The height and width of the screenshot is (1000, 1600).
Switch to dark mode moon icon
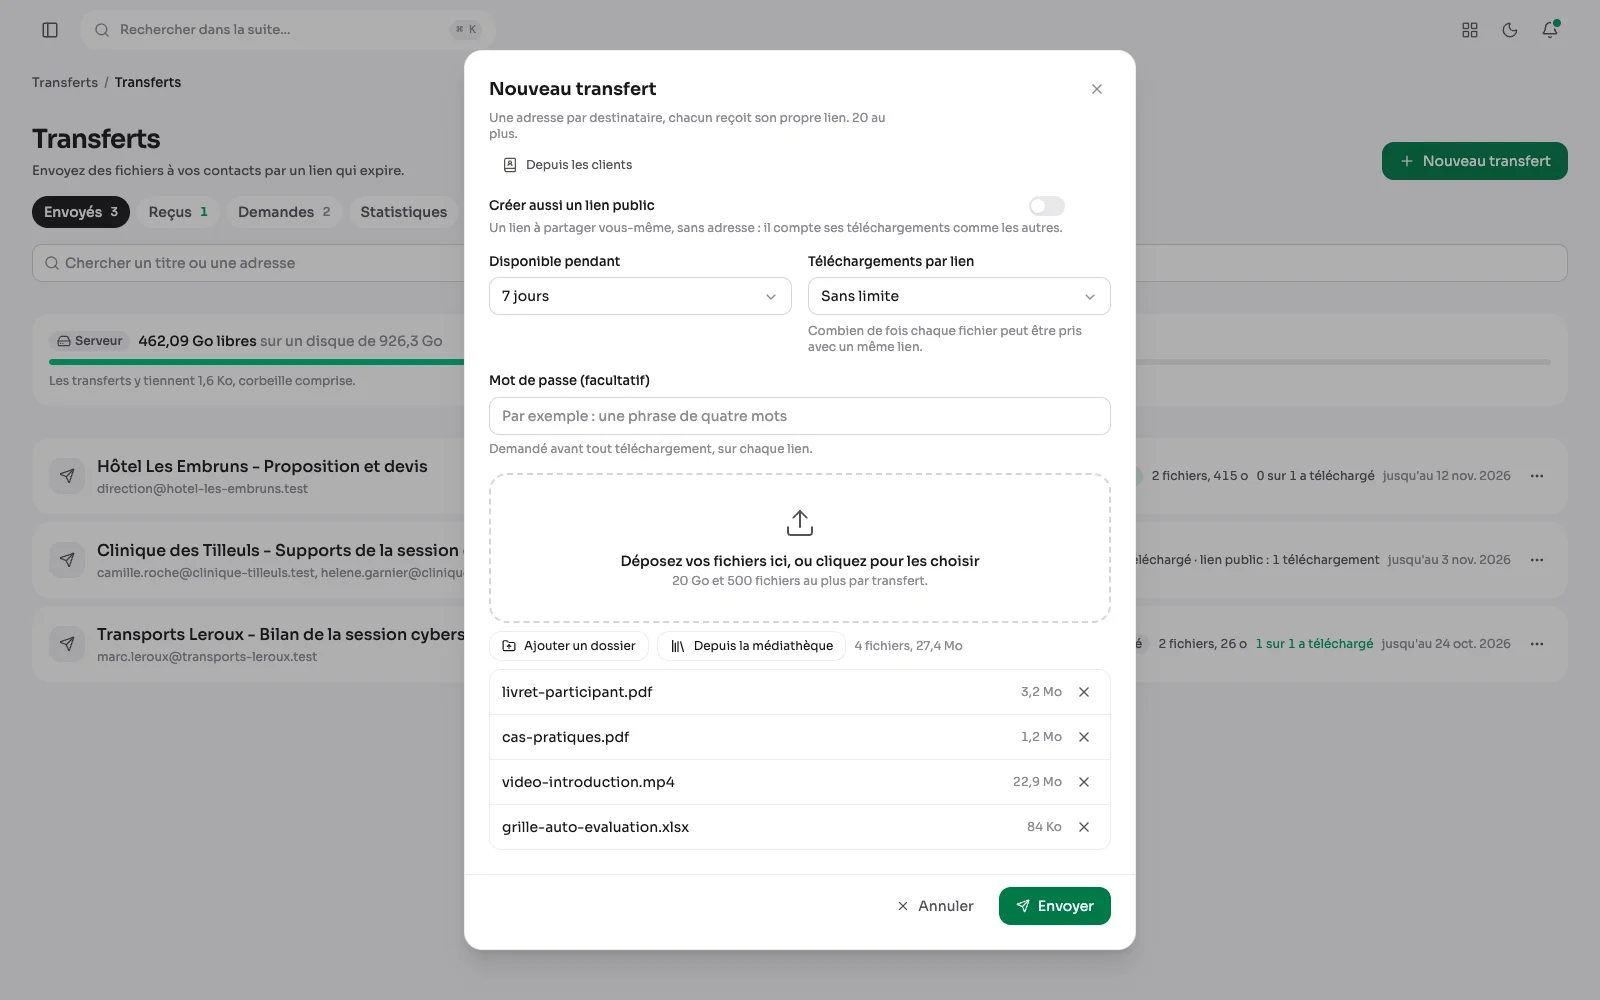(1510, 30)
